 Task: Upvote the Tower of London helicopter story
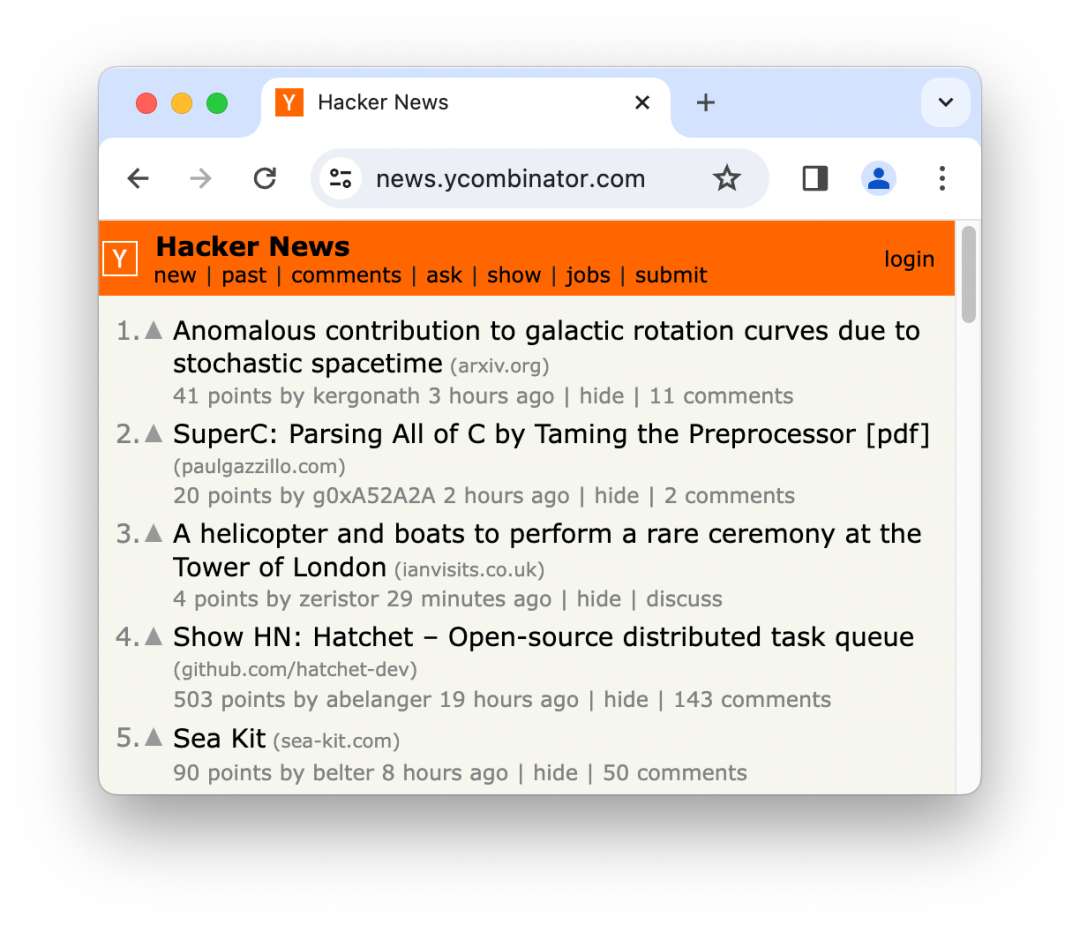154,534
